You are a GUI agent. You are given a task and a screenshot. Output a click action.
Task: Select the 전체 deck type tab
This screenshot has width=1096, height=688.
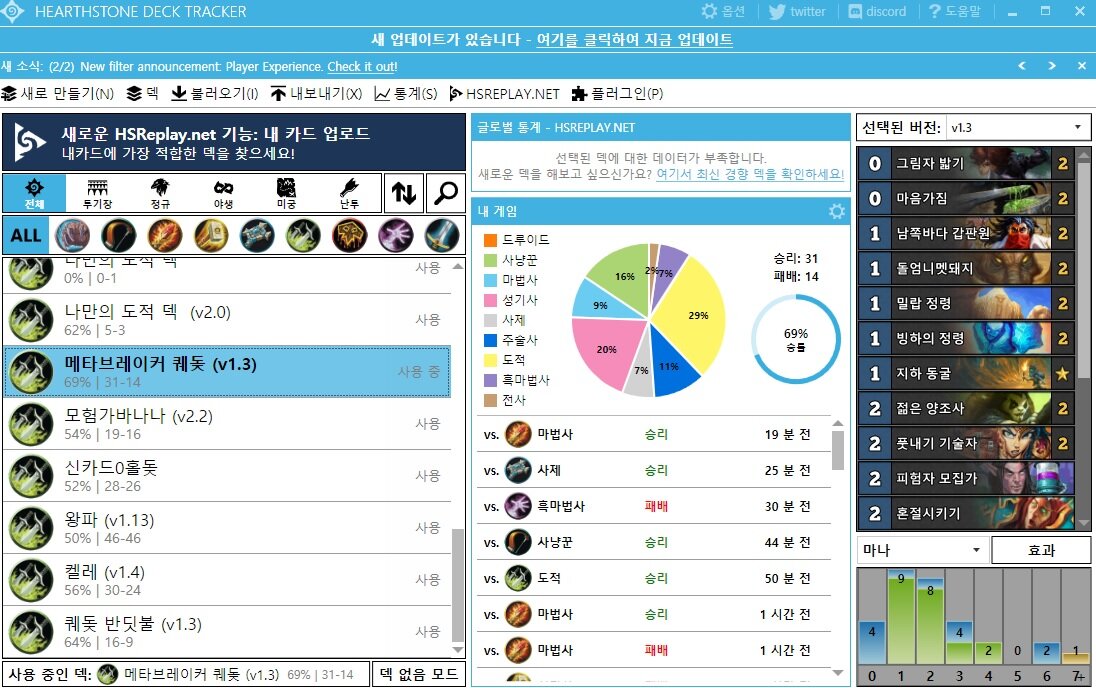tap(34, 193)
